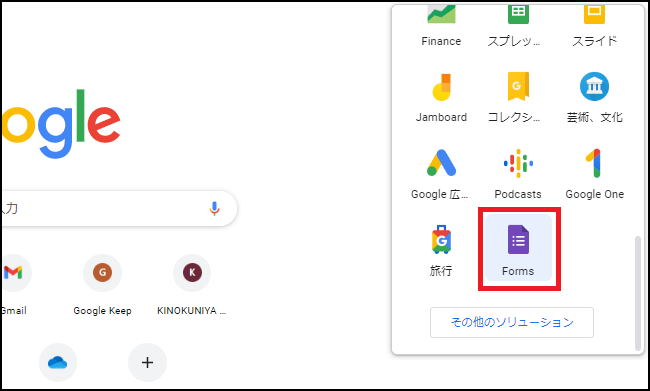Launch Google Ads app
The height and width of the screenshot is (391, 650).
tap(441, 174)
